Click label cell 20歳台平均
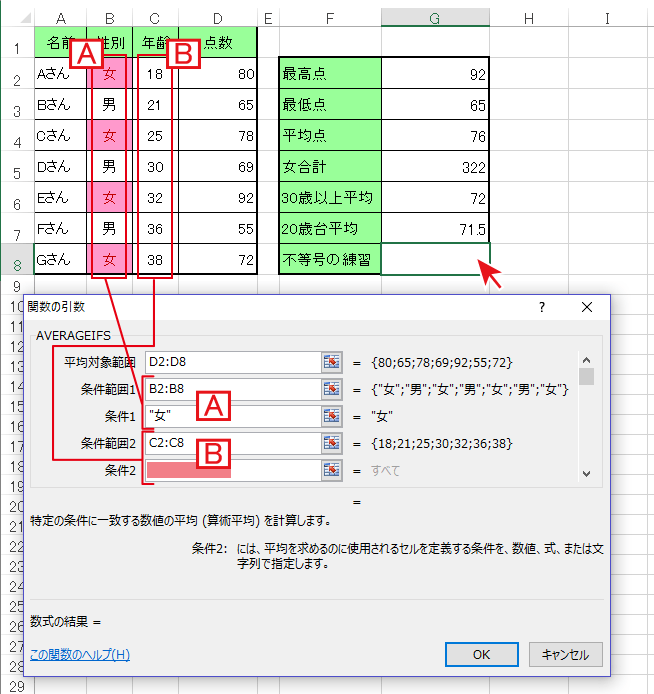Viewport: 654px width, 694px height. point(330,228)
